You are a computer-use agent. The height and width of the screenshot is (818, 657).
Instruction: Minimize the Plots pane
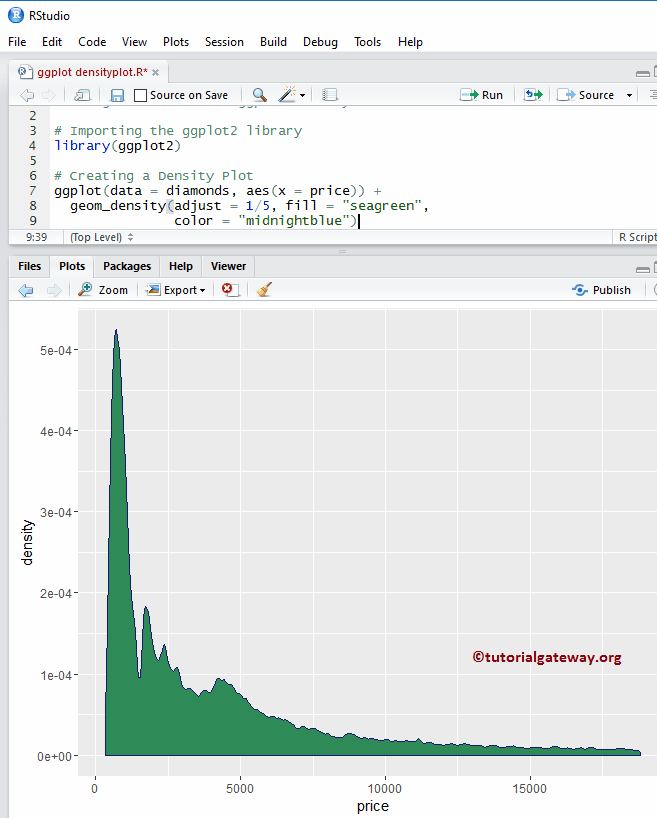[643, 269]
